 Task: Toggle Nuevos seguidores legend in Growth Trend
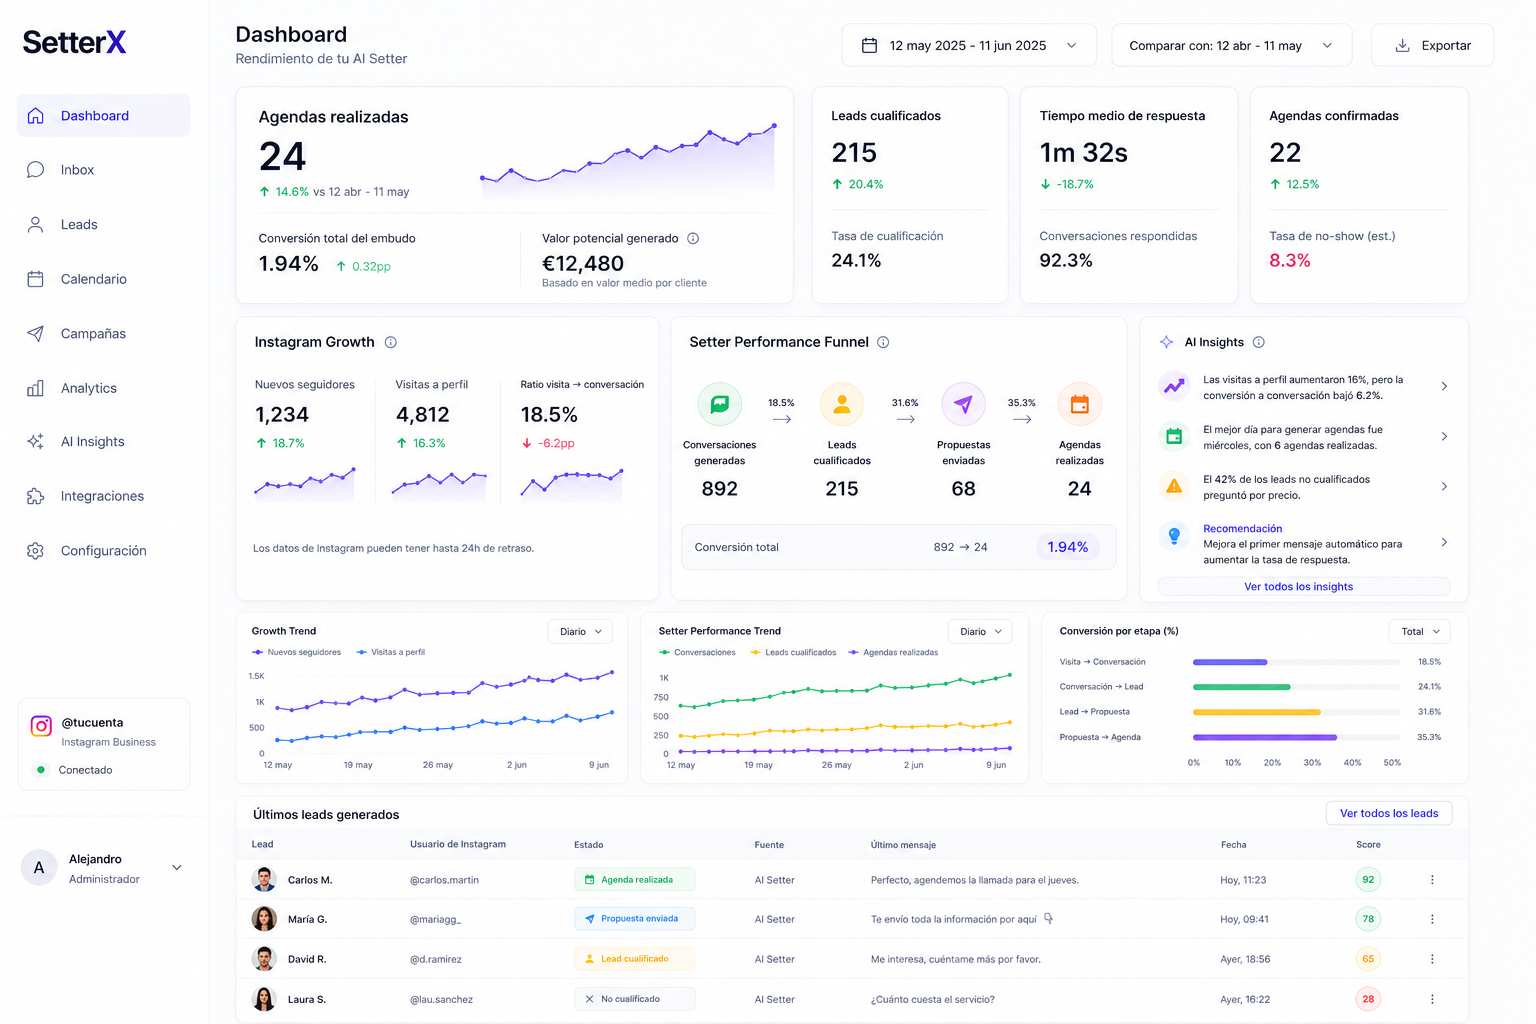296,652
